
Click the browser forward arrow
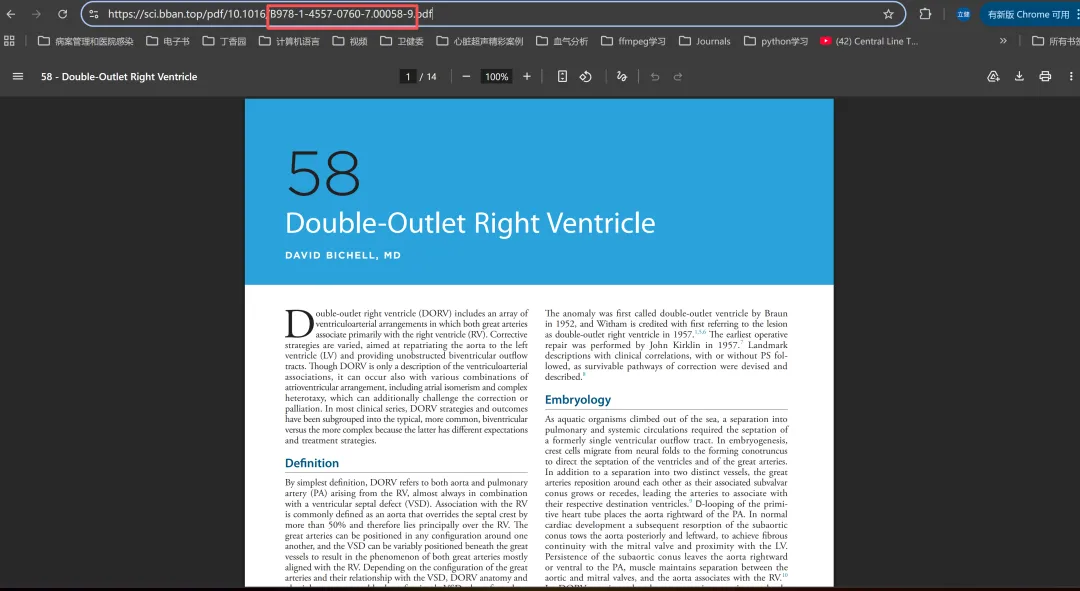37,14
